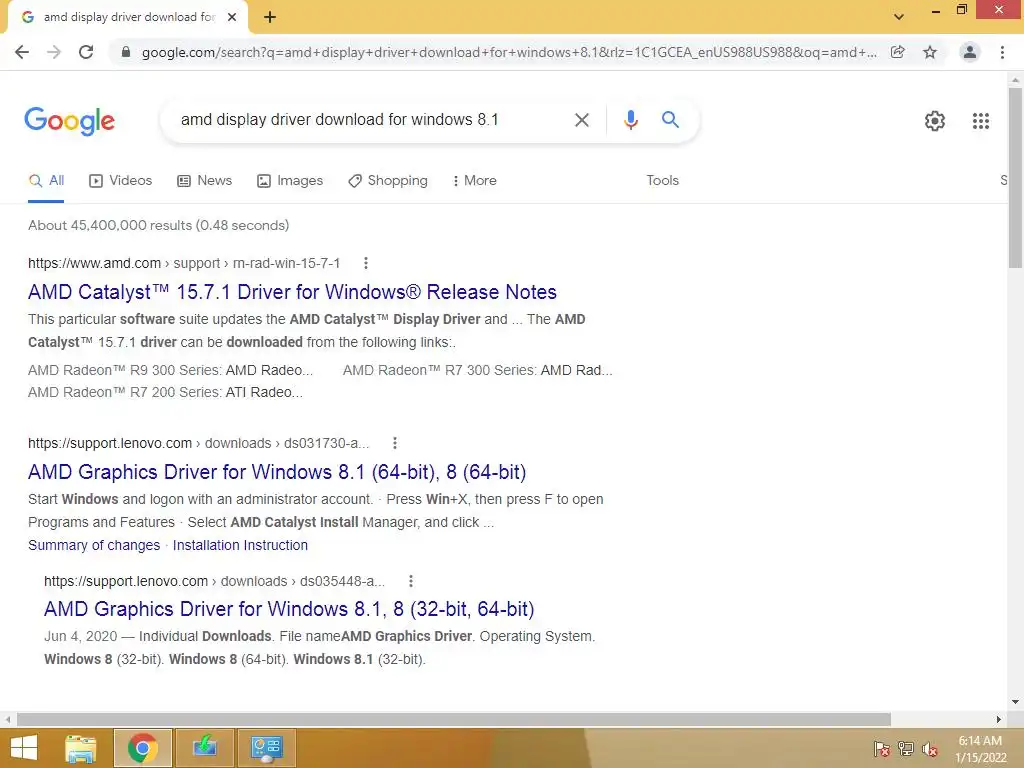Open the three-dot menu beside amd.com result
This screenshot has width=1024, height=768.
click(x=366, y=263)
